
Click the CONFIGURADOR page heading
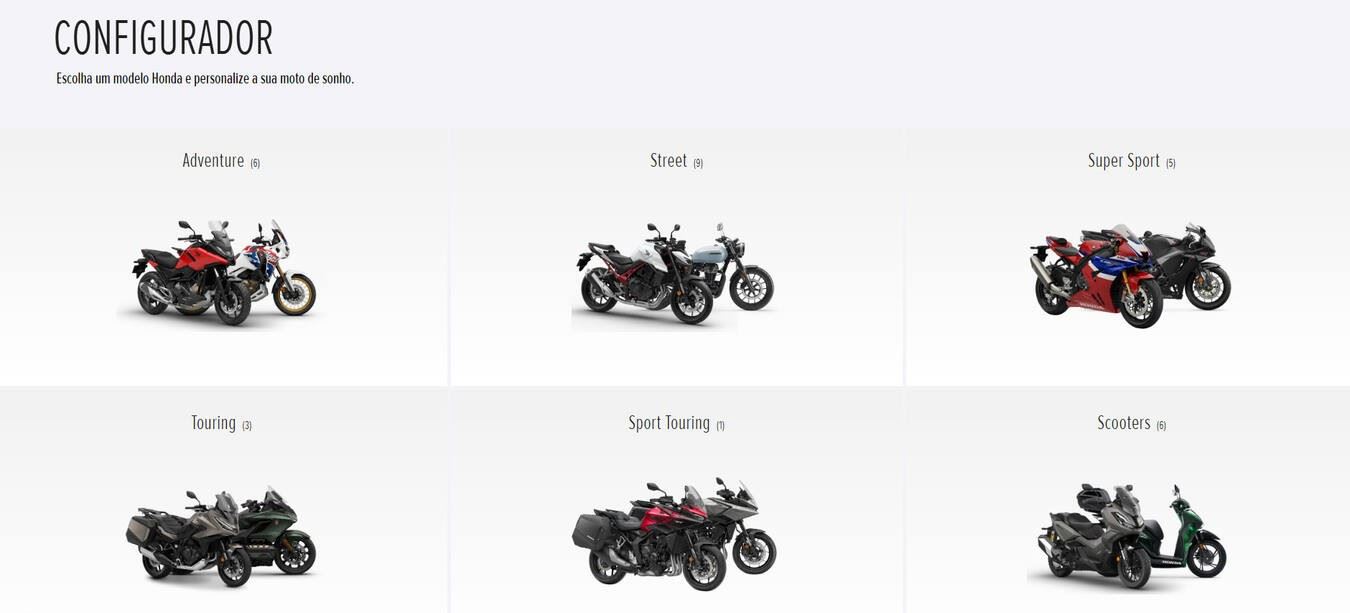(x=163, y=38)
